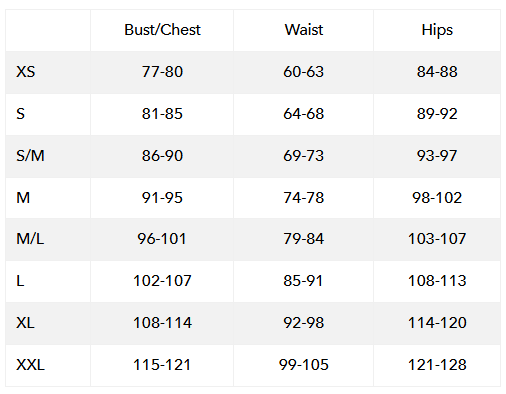The image size is (506, 394).
Task: Click the 64-68 waist value cell
Action: point(304,114)
